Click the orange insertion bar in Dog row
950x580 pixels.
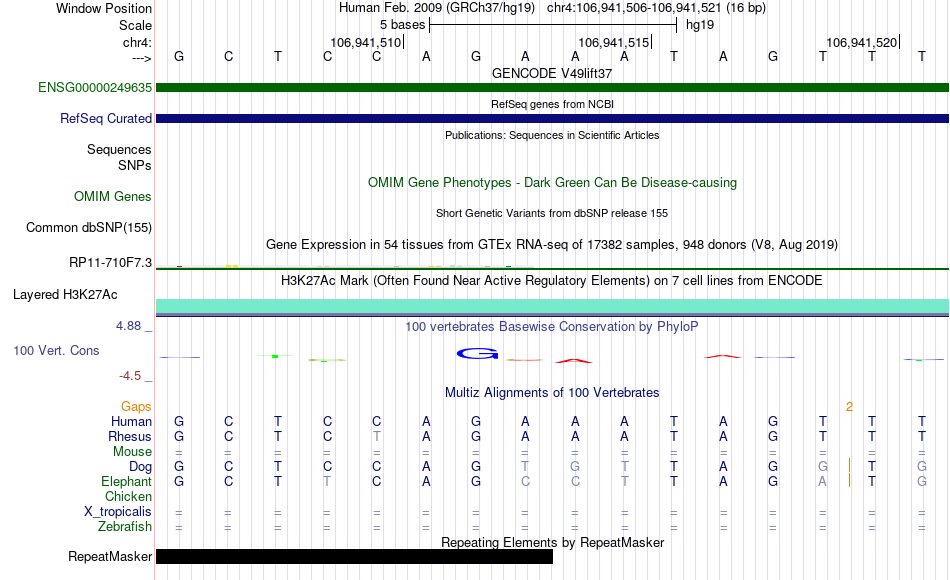click(849, 465)
